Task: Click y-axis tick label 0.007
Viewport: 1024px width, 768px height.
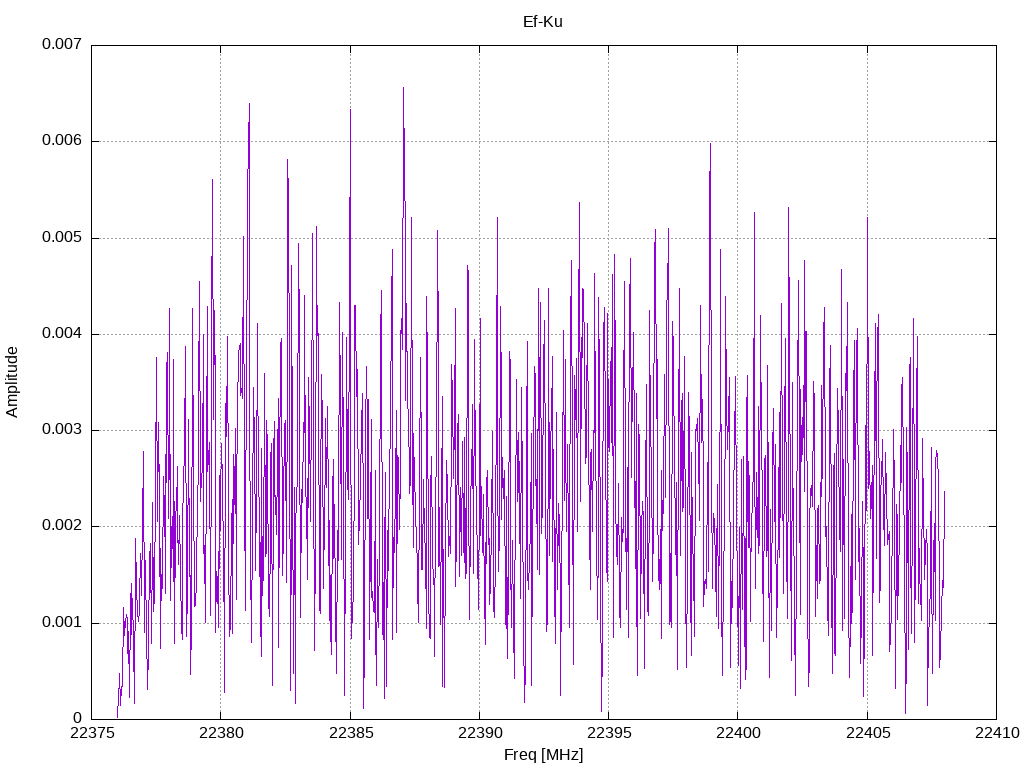Action: pos(62,44)
